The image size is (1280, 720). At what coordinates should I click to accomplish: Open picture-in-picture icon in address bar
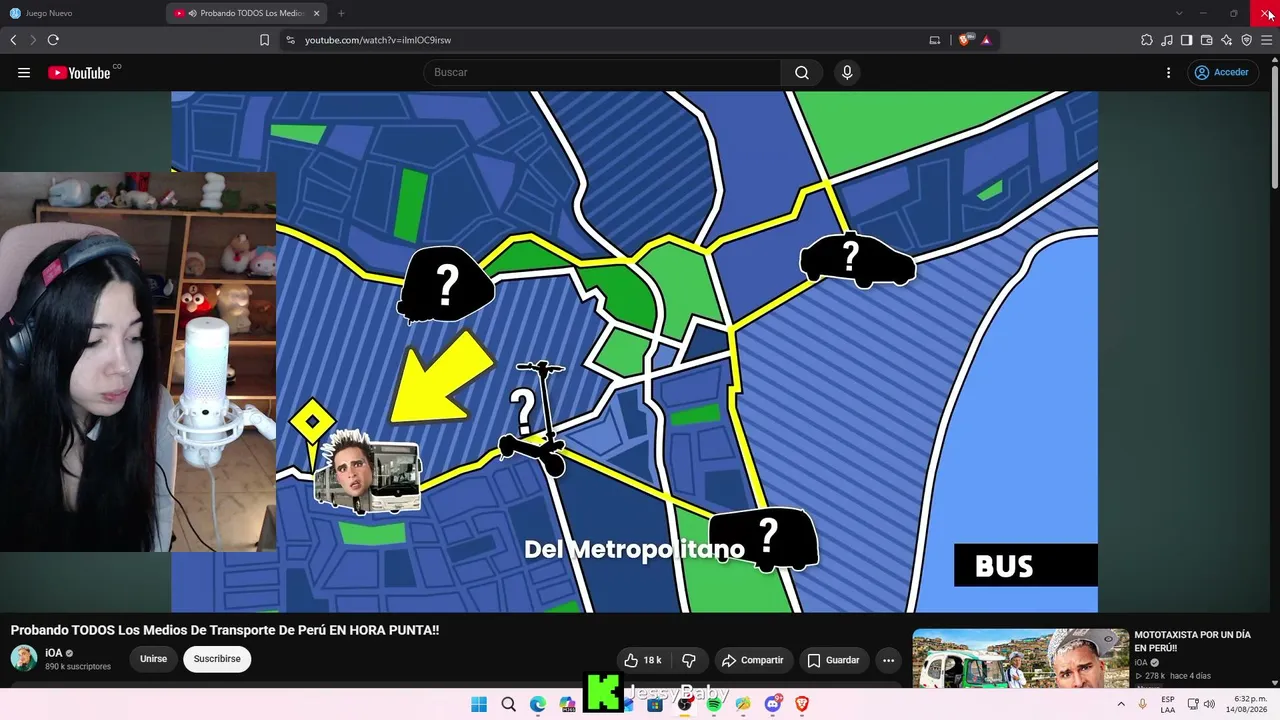tap(935, 40)
